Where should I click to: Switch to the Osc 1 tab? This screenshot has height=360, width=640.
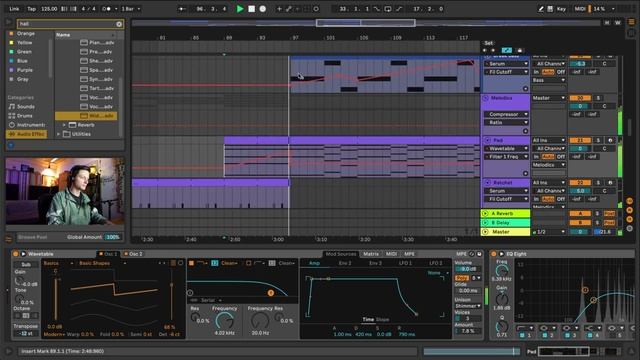pyautogui.click(x=108, y=254)
